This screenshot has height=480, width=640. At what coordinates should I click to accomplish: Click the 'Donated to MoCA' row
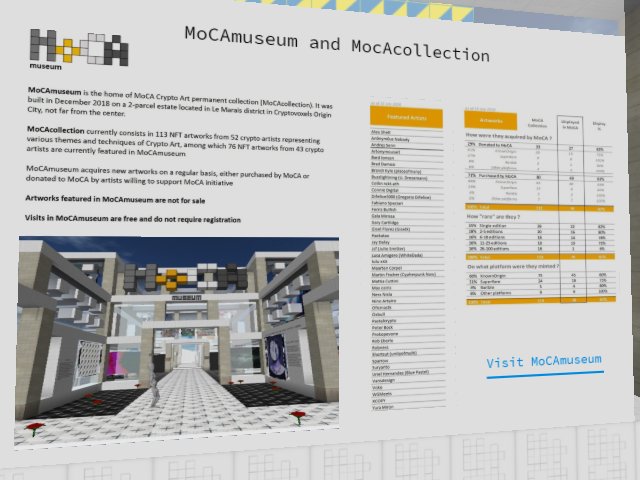[539, 146]
